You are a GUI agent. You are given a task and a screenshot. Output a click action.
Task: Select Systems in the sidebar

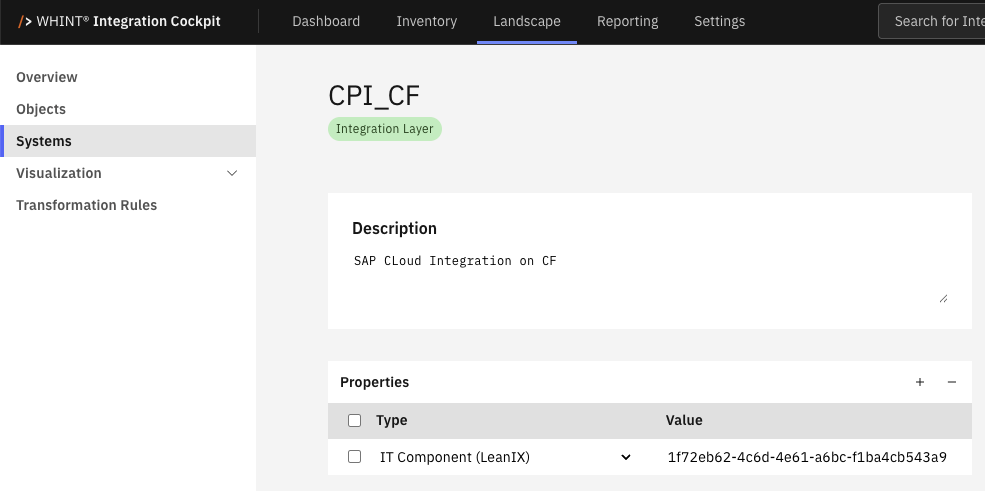(x=44, y=141)
